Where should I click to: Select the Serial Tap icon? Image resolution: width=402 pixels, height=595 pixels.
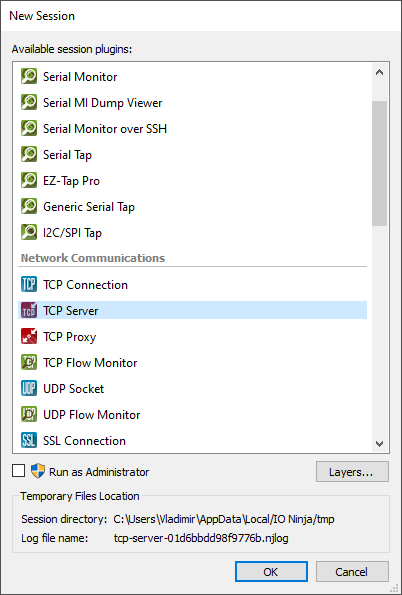click(x=29, y=154)
